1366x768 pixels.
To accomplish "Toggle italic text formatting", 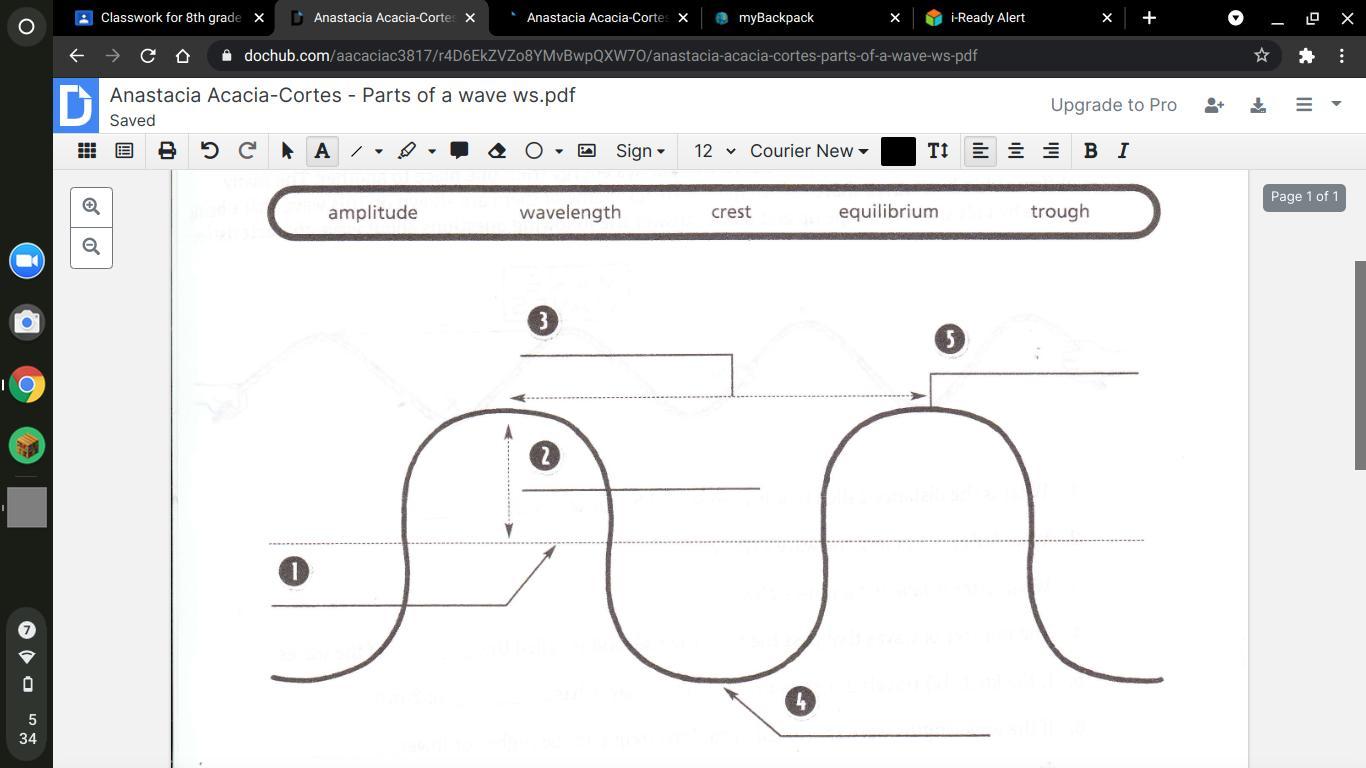I will [1123, 151].
